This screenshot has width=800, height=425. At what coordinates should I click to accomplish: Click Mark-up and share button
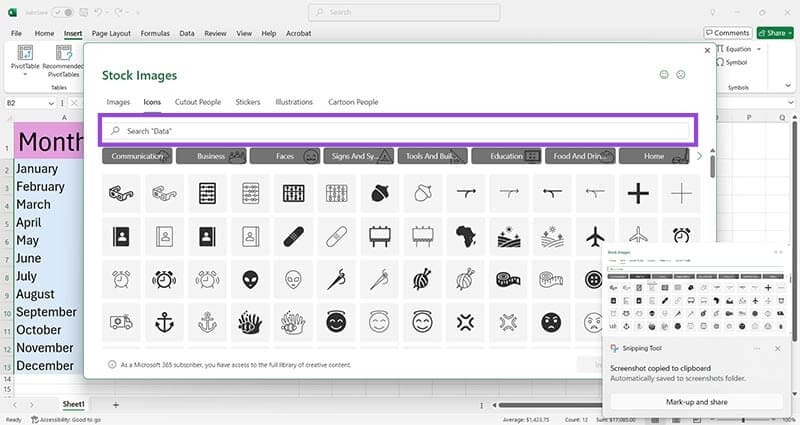pyautogui.click(x=696, y=402)
